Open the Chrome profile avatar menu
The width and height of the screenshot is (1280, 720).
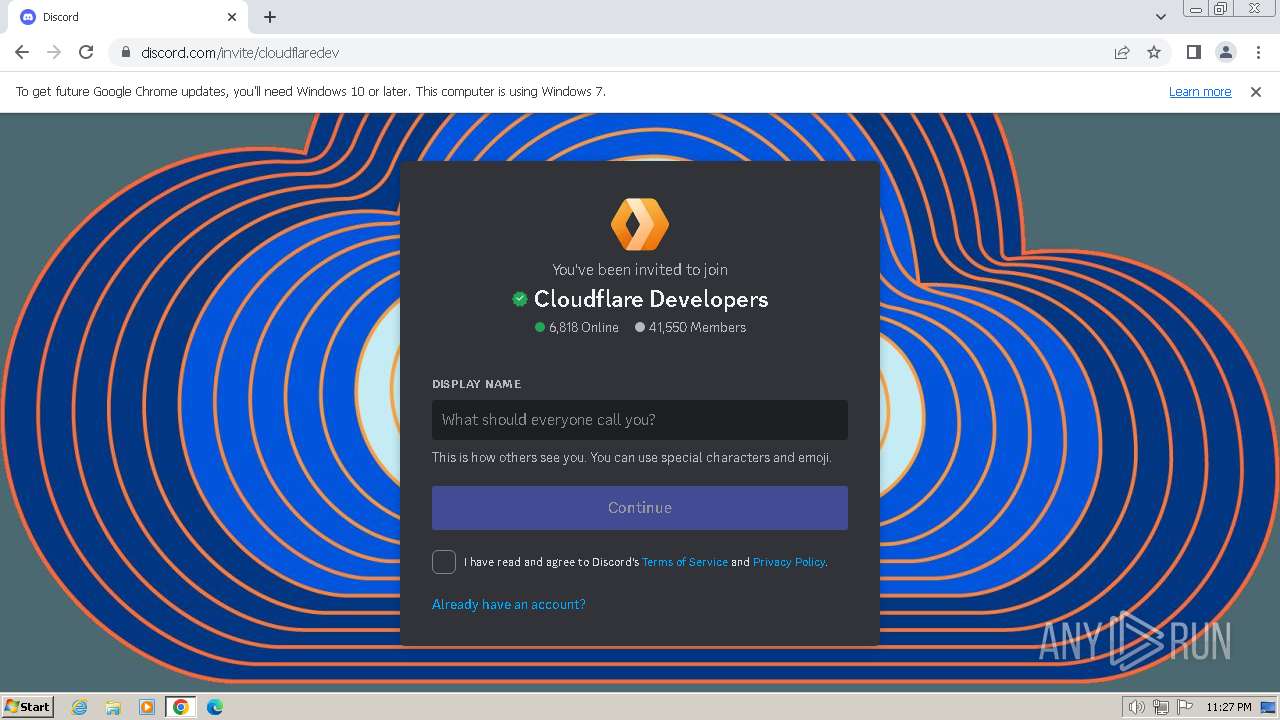click(x=1225, y=52)
